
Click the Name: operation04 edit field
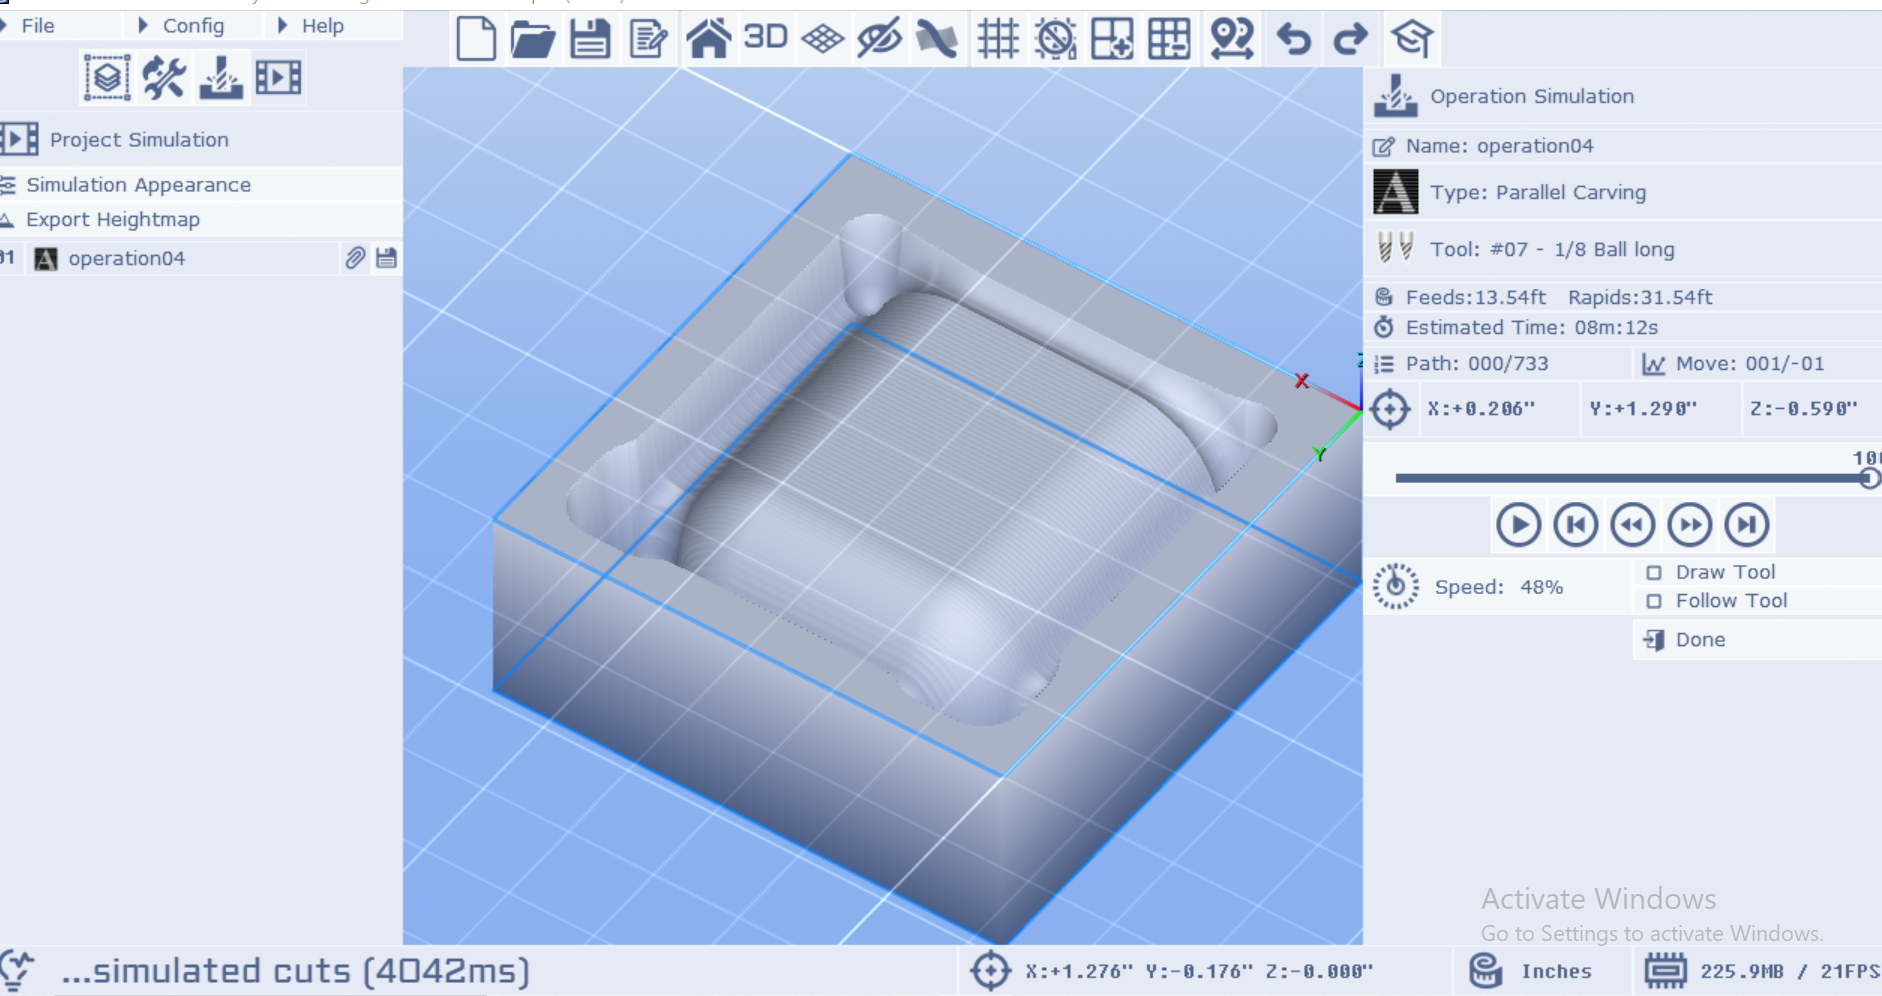click(1623, 146)
